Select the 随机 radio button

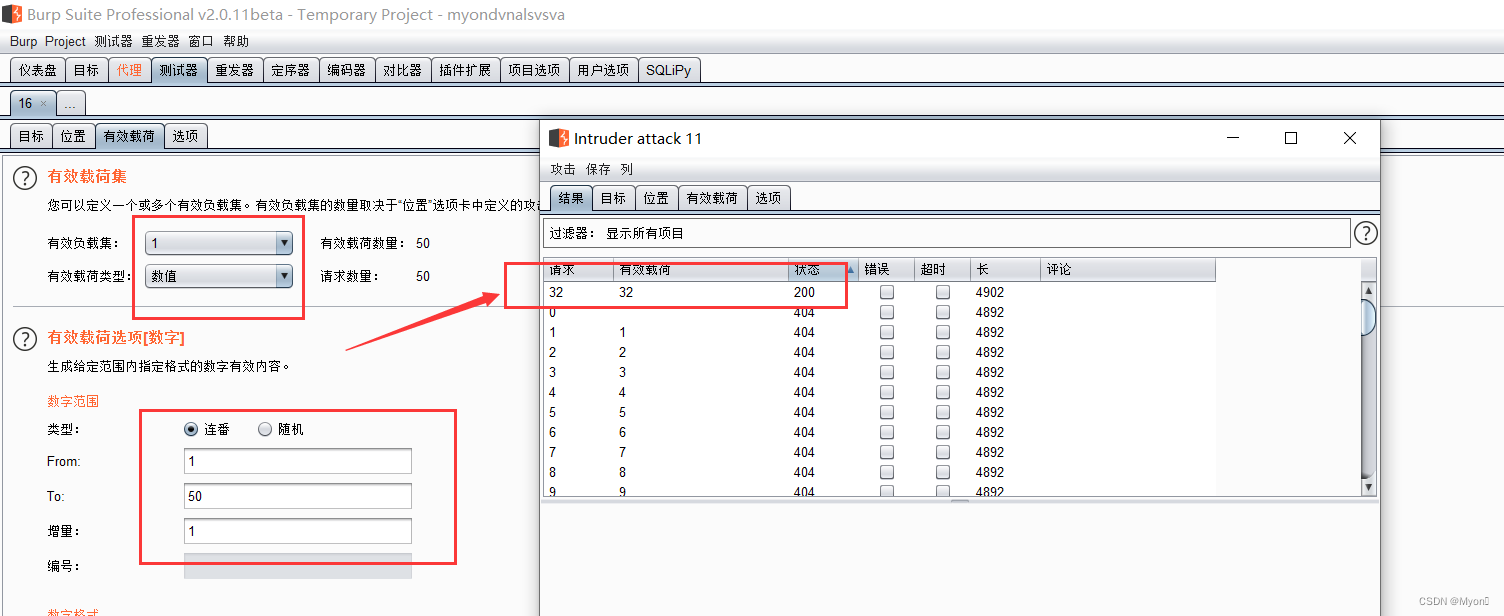265,429
